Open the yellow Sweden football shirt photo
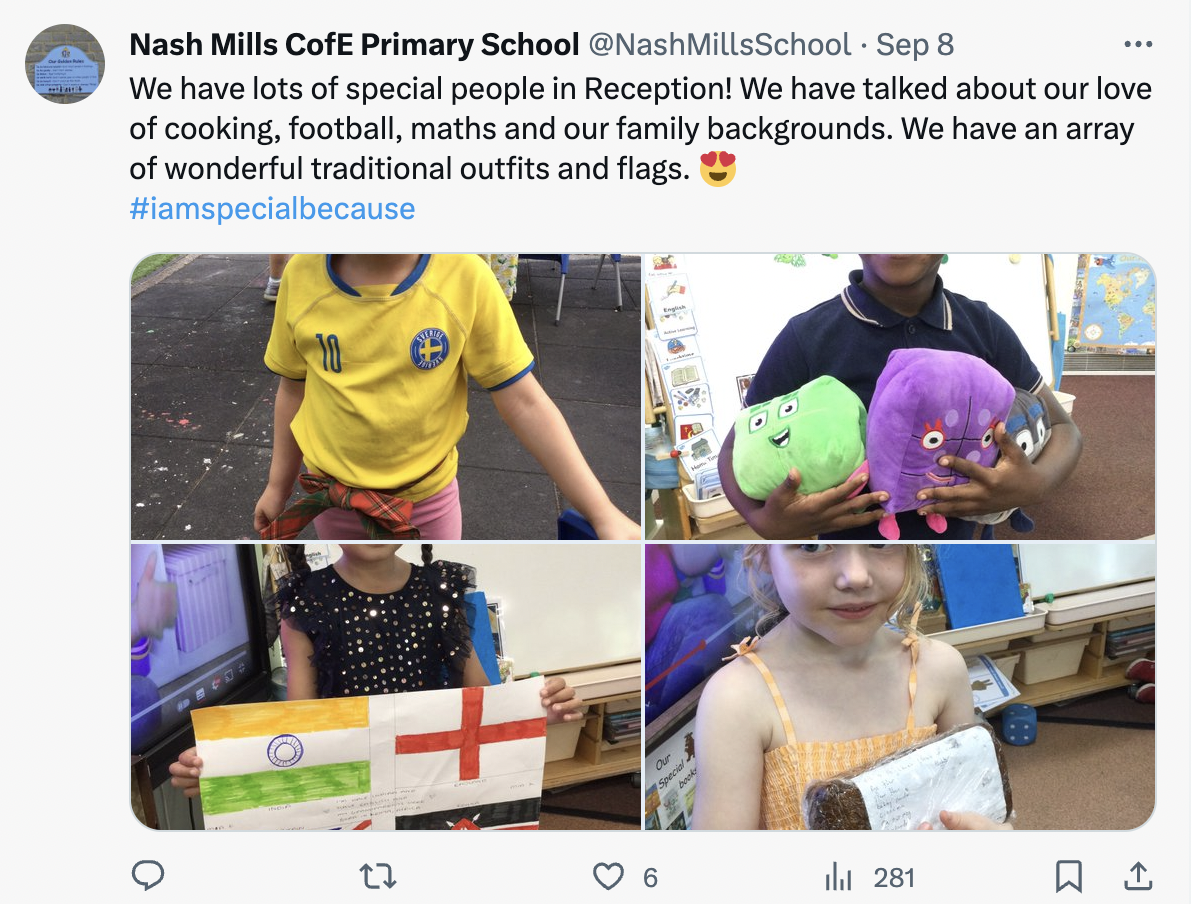 386,397
